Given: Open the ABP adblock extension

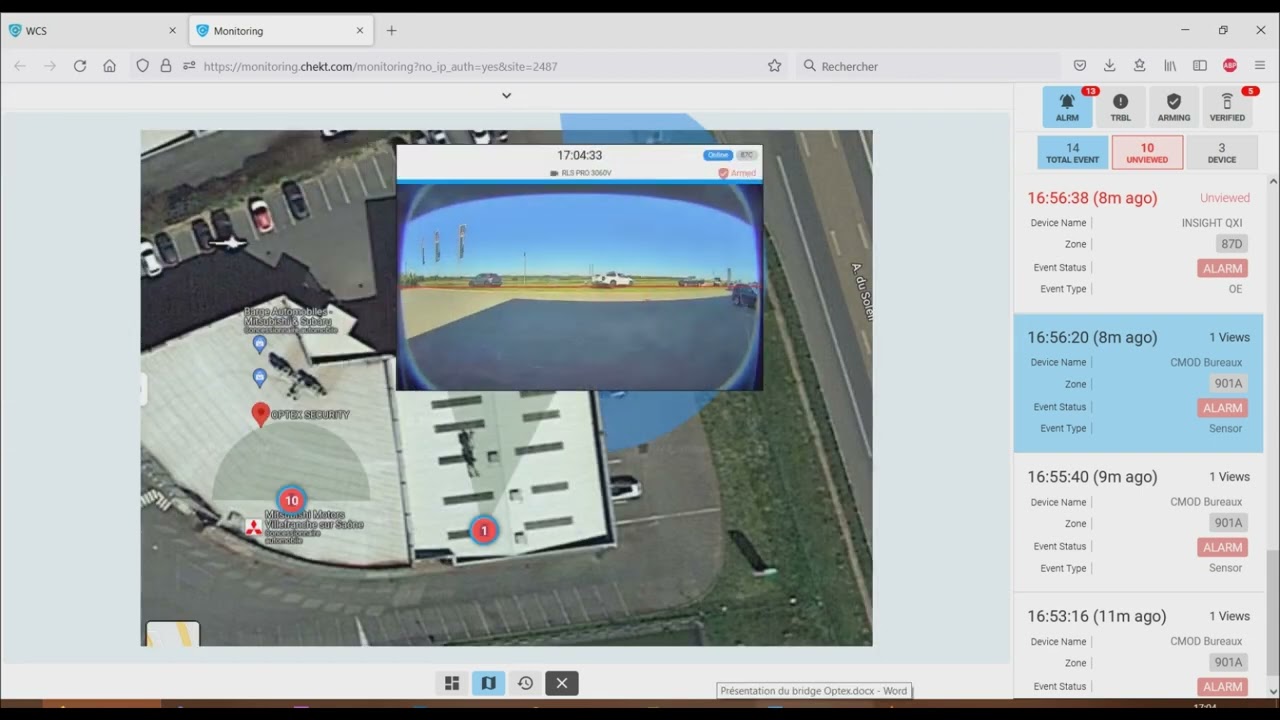Looking at the screenshot, I should click(1230, 66).
